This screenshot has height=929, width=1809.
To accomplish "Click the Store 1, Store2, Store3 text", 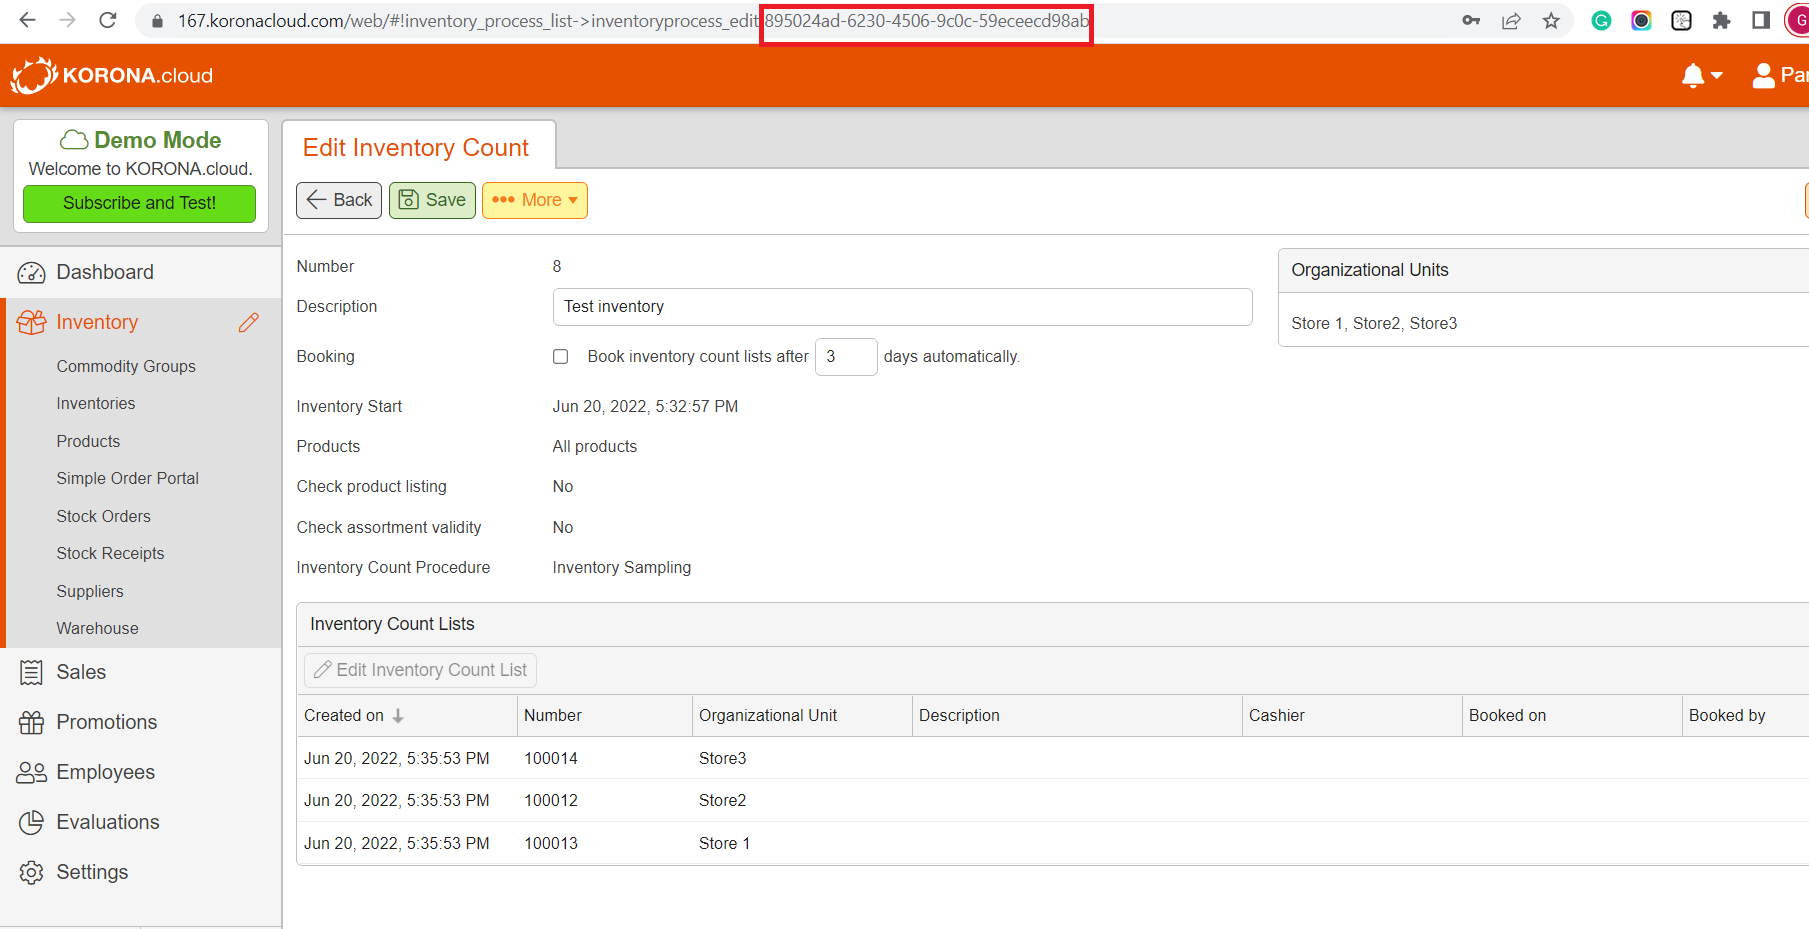I will [x=1374, y=323].
